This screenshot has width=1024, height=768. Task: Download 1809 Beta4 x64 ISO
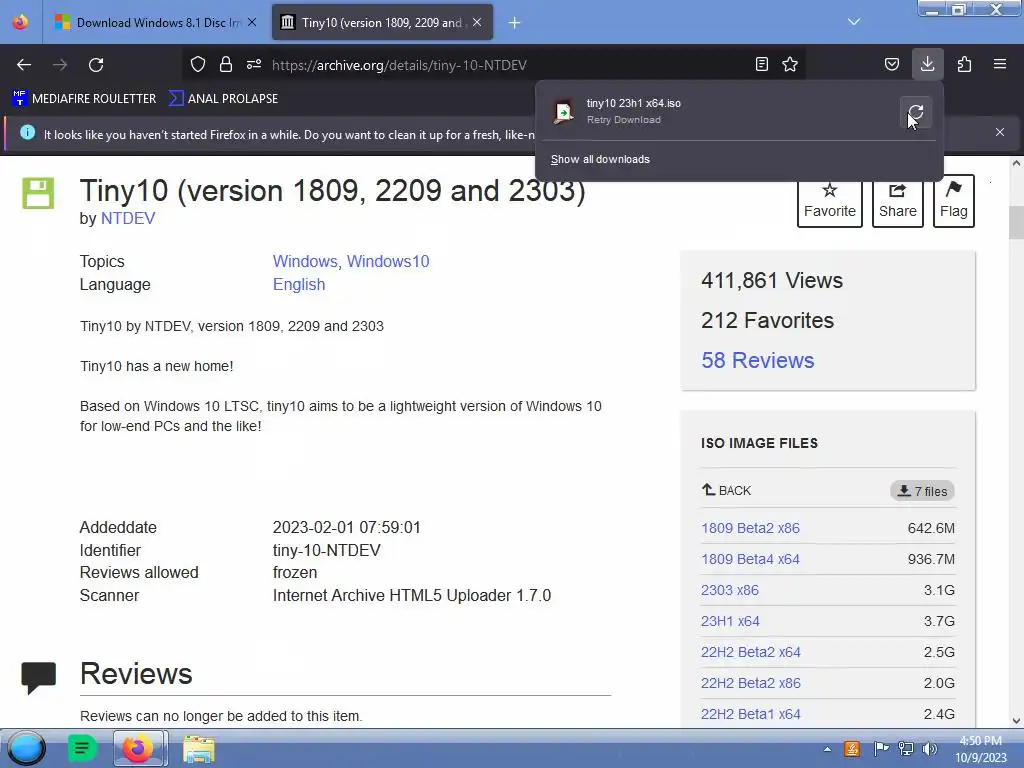pos(750,559)
